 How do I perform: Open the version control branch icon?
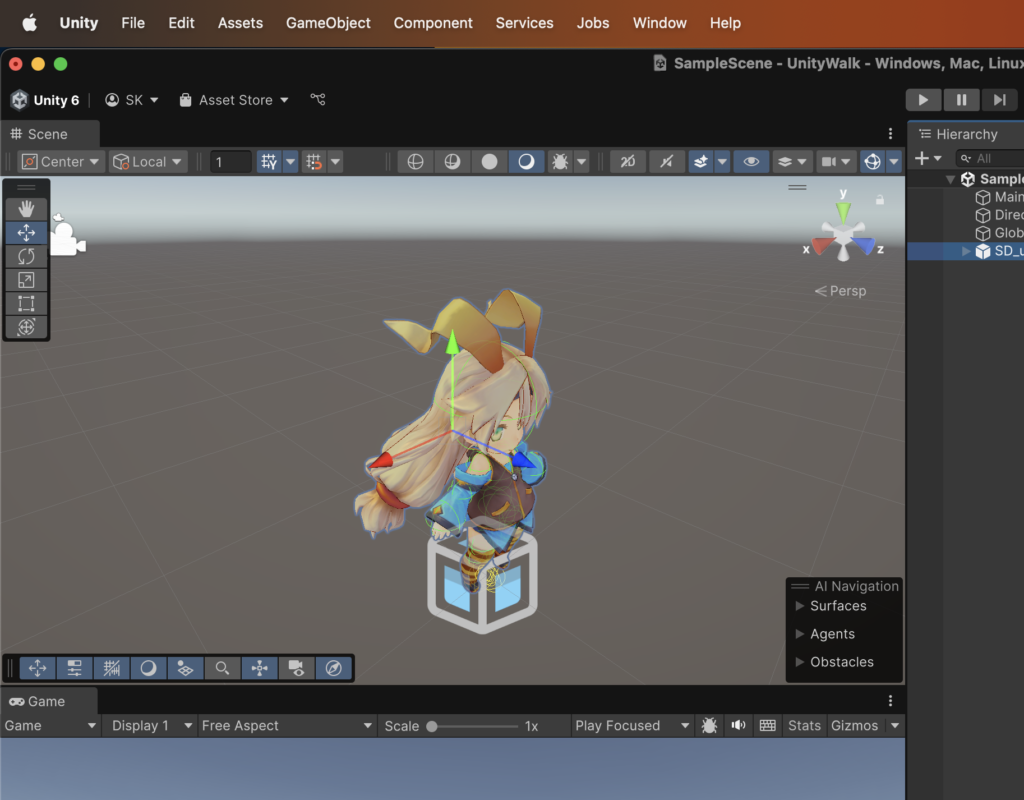click(318, 99)
